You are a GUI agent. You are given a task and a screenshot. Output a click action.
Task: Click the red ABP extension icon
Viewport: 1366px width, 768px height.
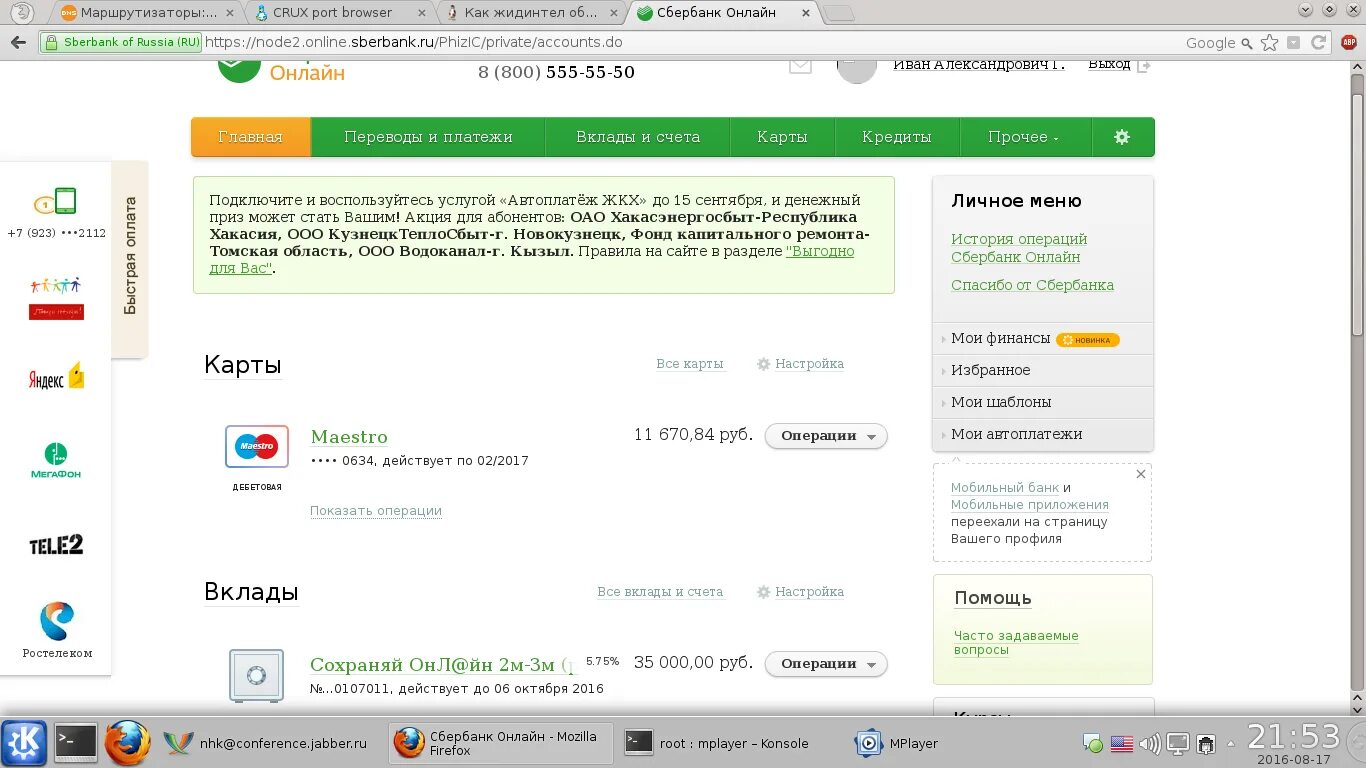click(1349, 43)
